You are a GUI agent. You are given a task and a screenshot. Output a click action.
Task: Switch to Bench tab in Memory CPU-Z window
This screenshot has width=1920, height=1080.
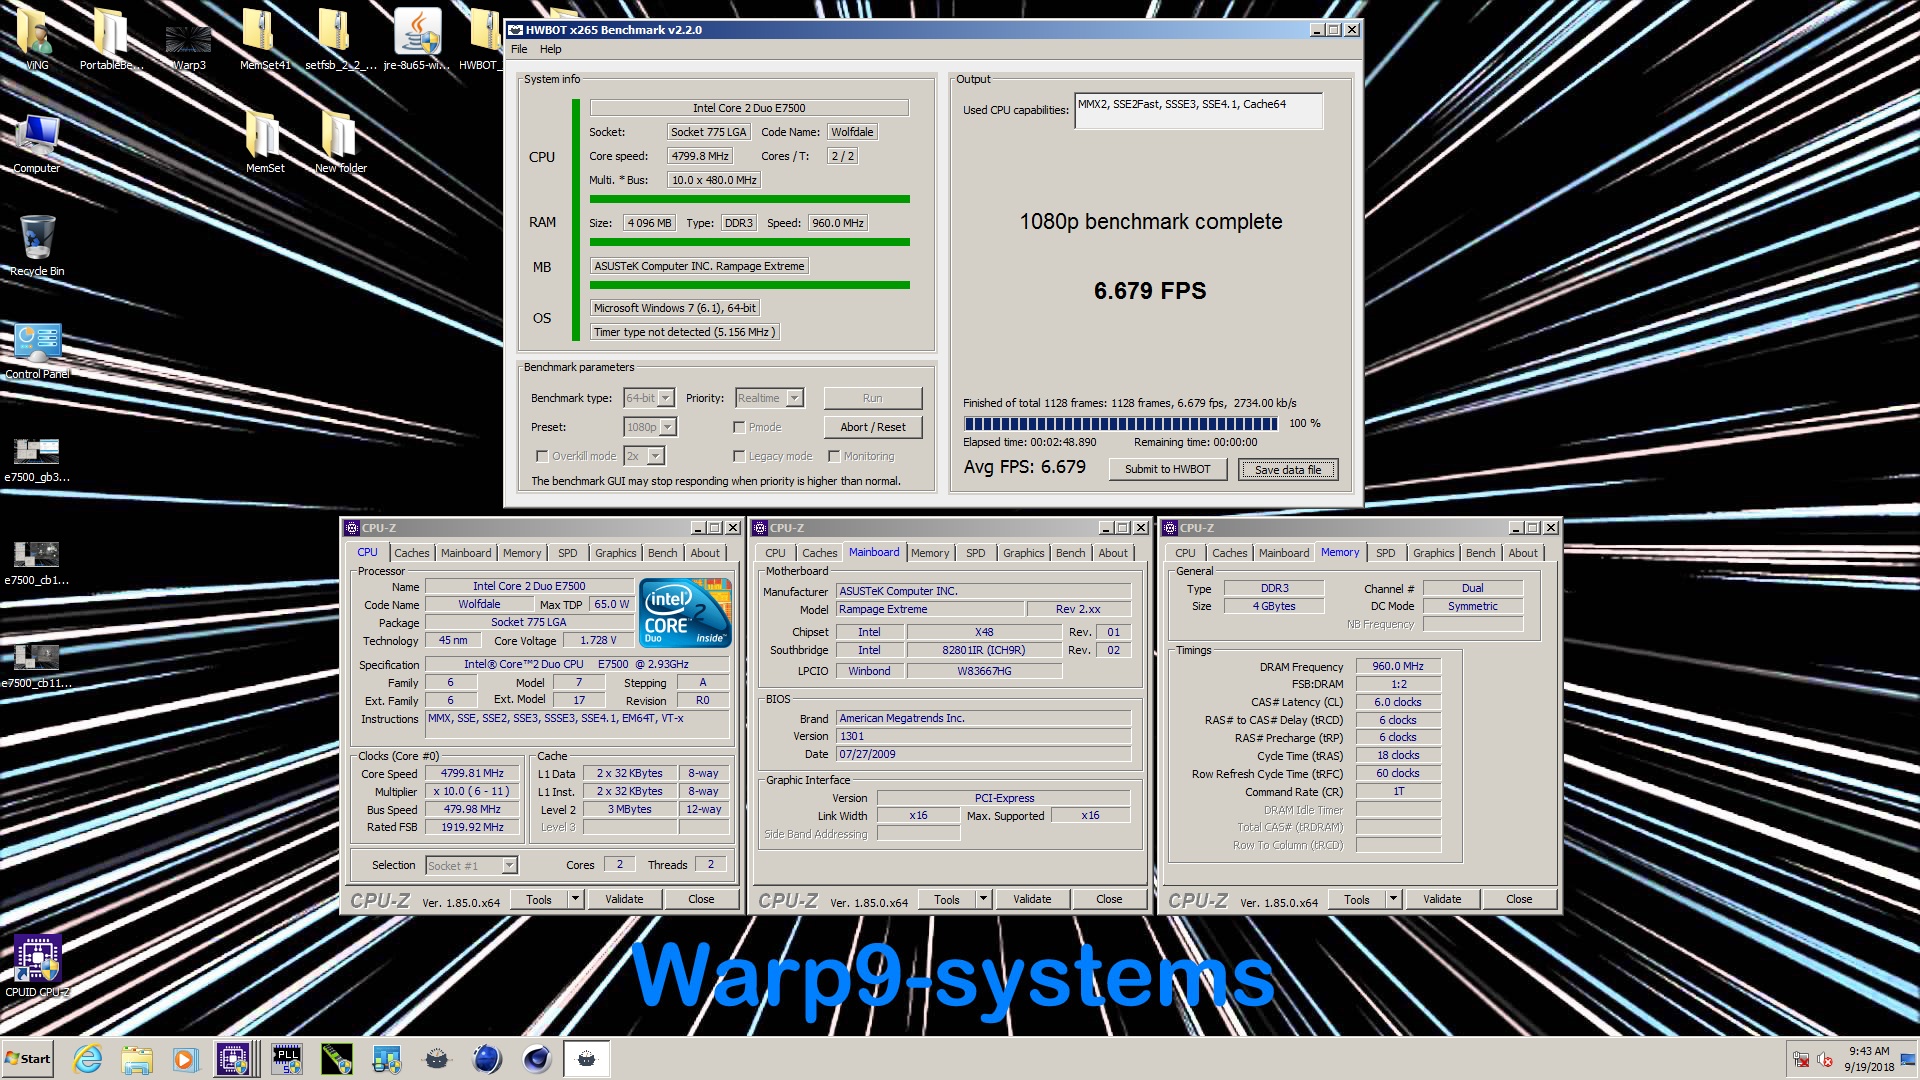coord(1480,553)
